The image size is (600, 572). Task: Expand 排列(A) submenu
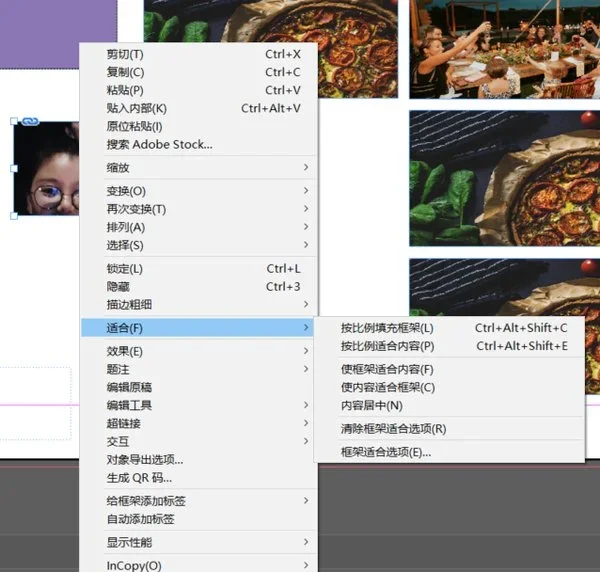[198, 227]
